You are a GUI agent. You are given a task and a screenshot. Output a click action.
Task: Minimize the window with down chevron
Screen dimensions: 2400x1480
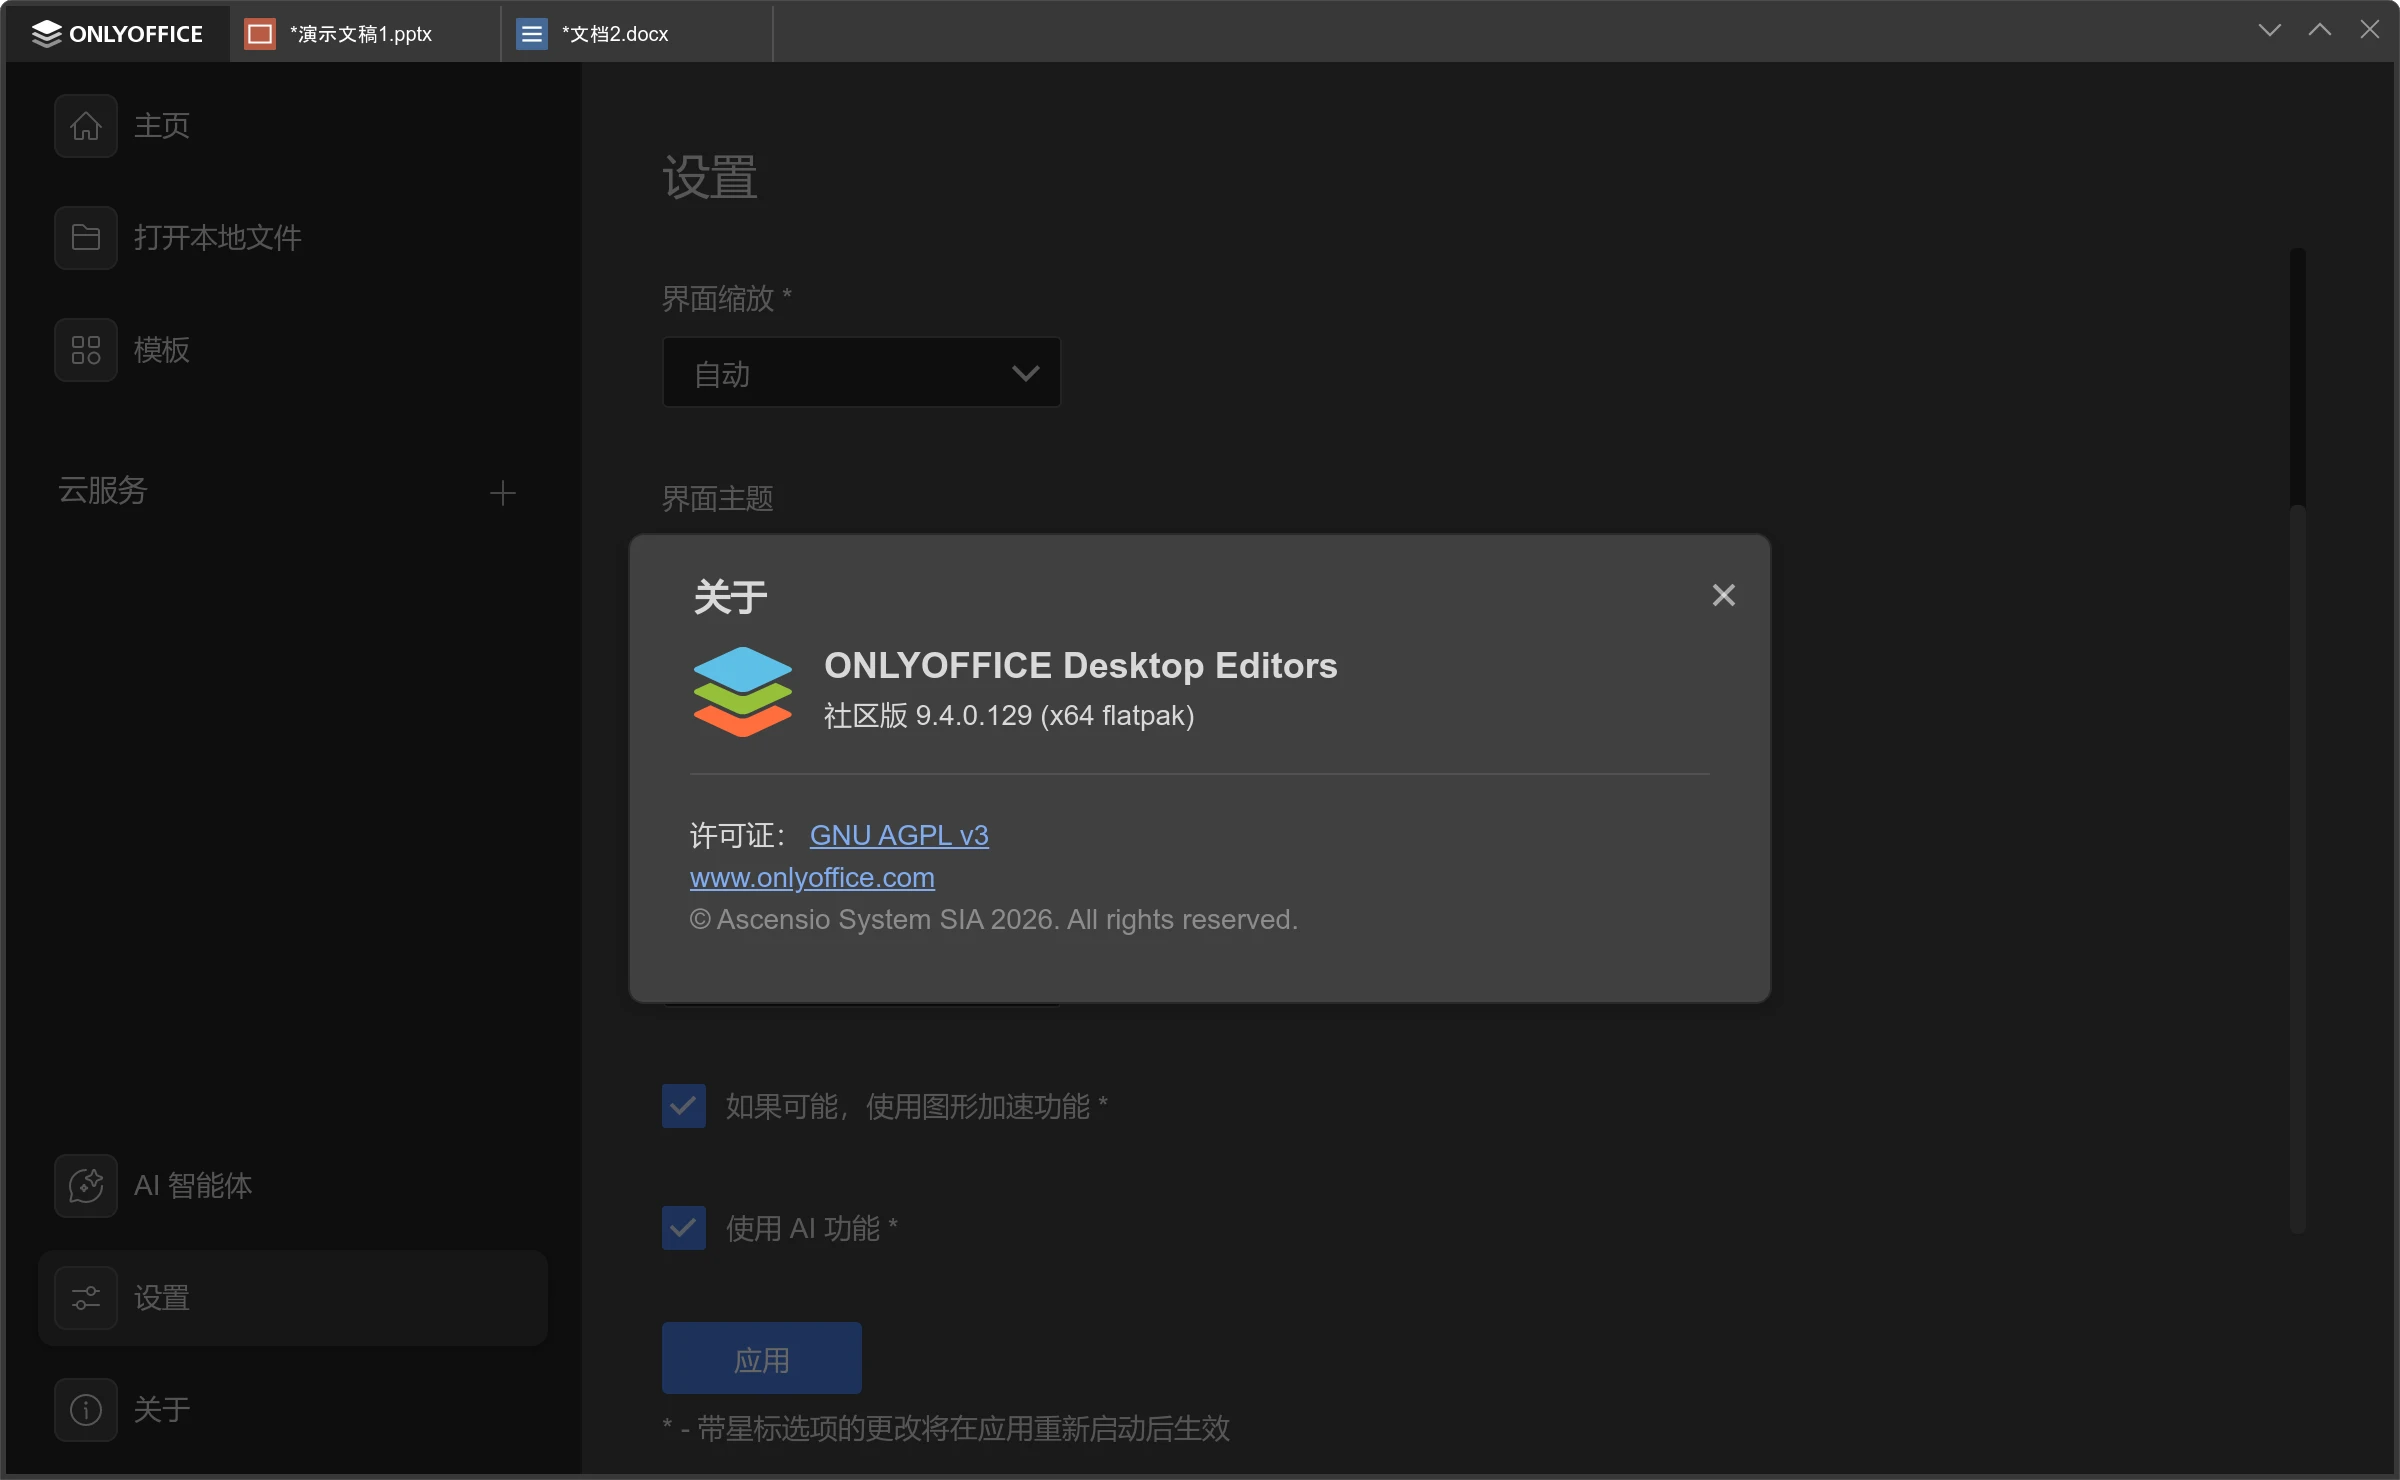[2269, 30]
